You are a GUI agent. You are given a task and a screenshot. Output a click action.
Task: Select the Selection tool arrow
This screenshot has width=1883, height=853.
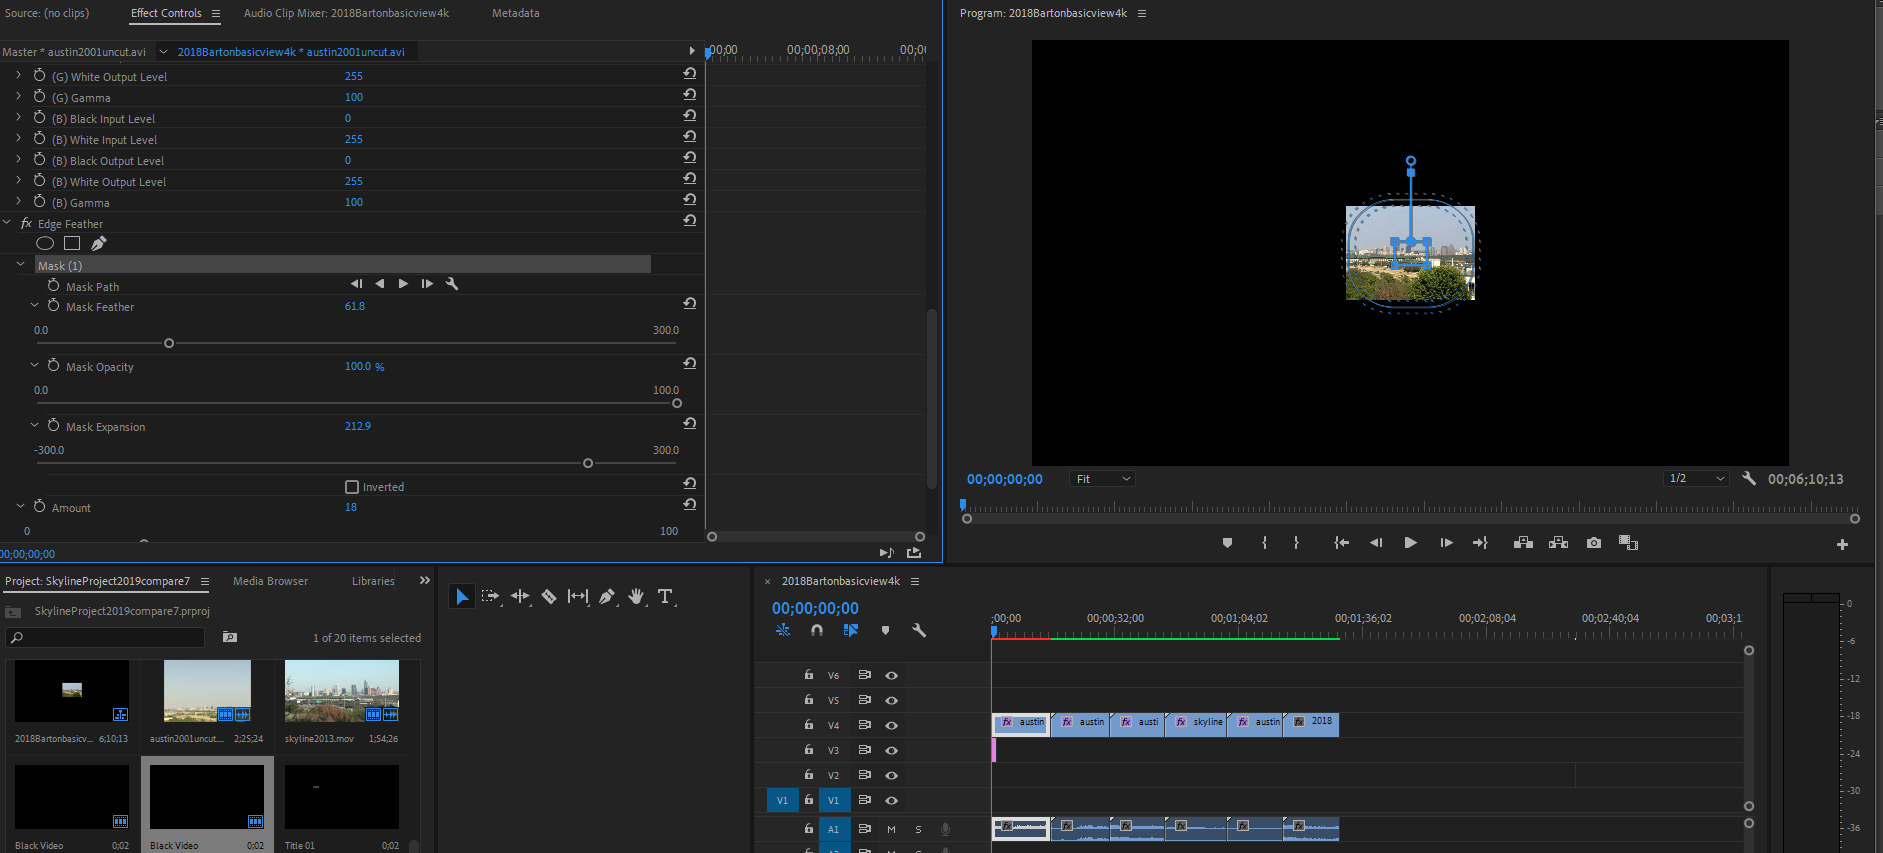click(x=462, y=597)
